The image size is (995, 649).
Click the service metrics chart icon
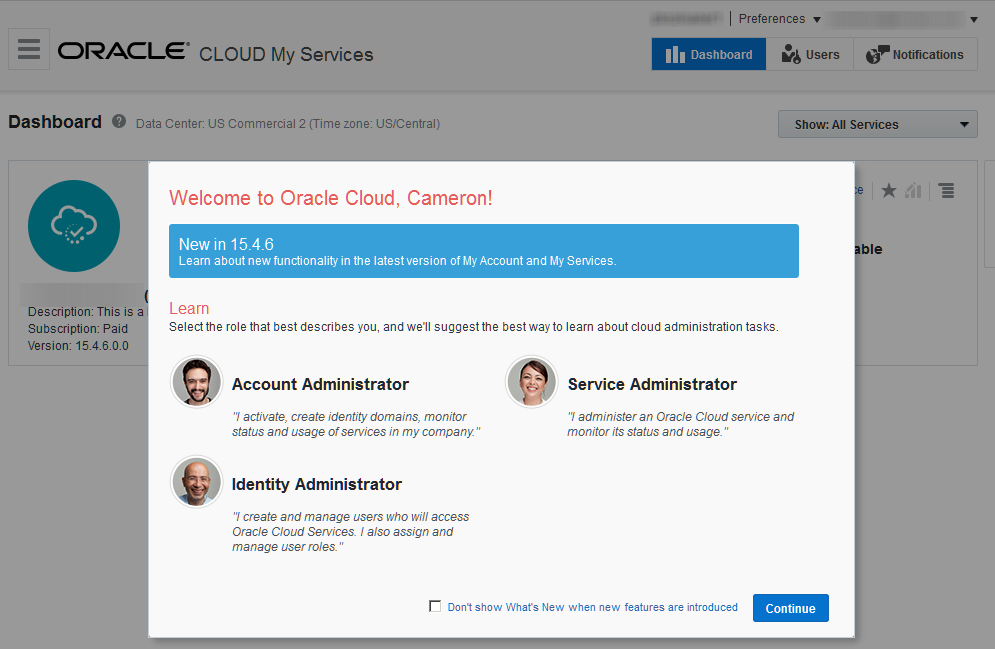pyautogui.click(x=913, y=190)
